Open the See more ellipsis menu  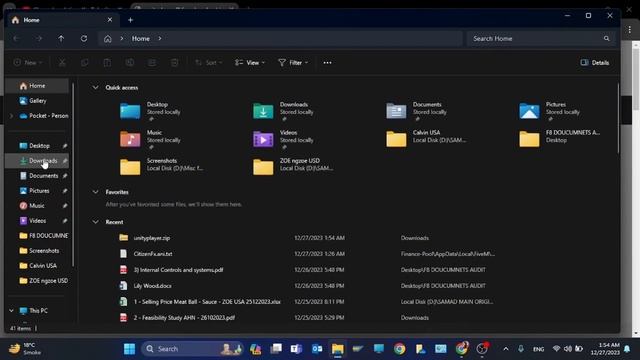tap(327, 62)
